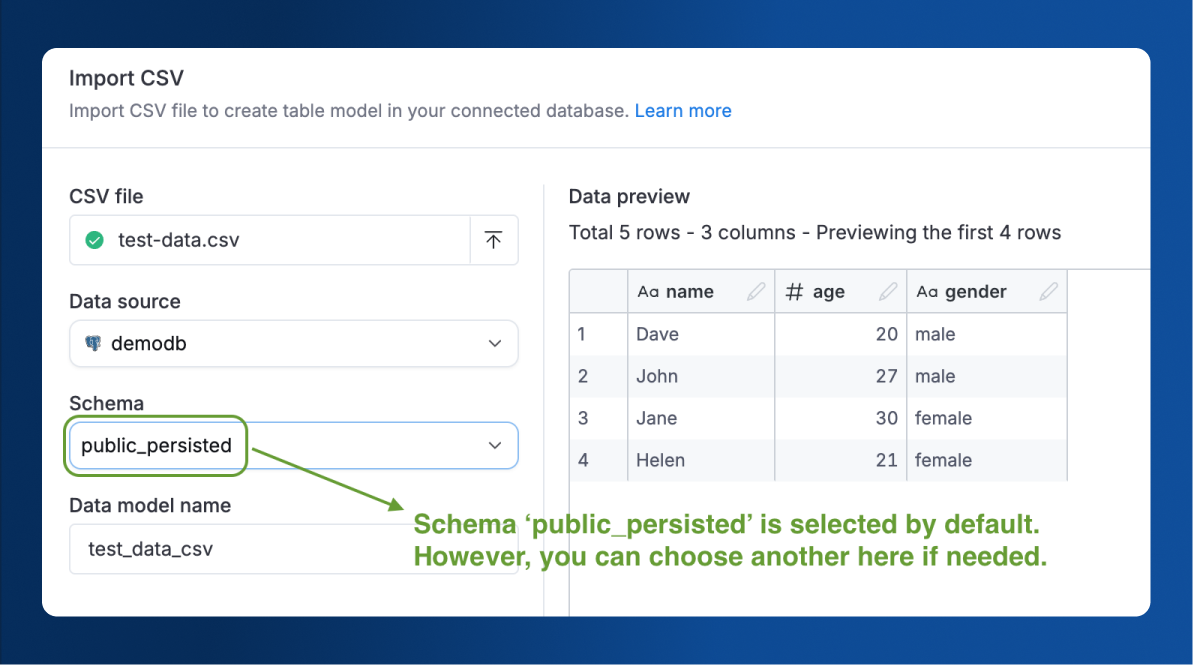1193x665 pixels.
Task: Expand the Schema selector dropdown
Action: tap(494, 445)
